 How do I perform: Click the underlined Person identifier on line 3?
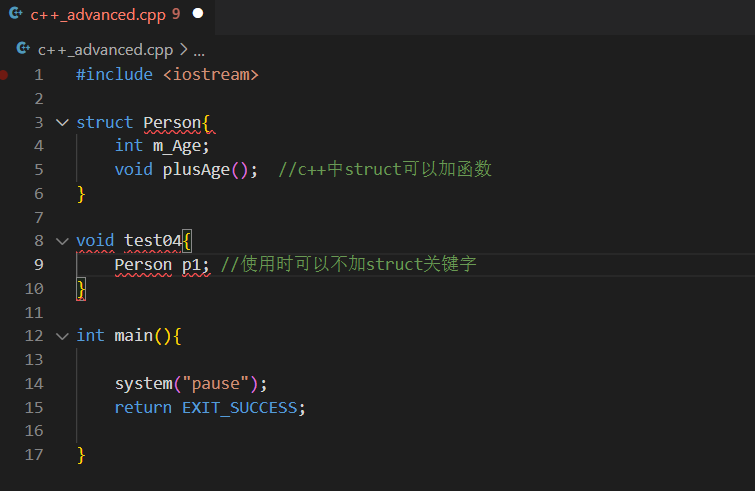(172, 122)
